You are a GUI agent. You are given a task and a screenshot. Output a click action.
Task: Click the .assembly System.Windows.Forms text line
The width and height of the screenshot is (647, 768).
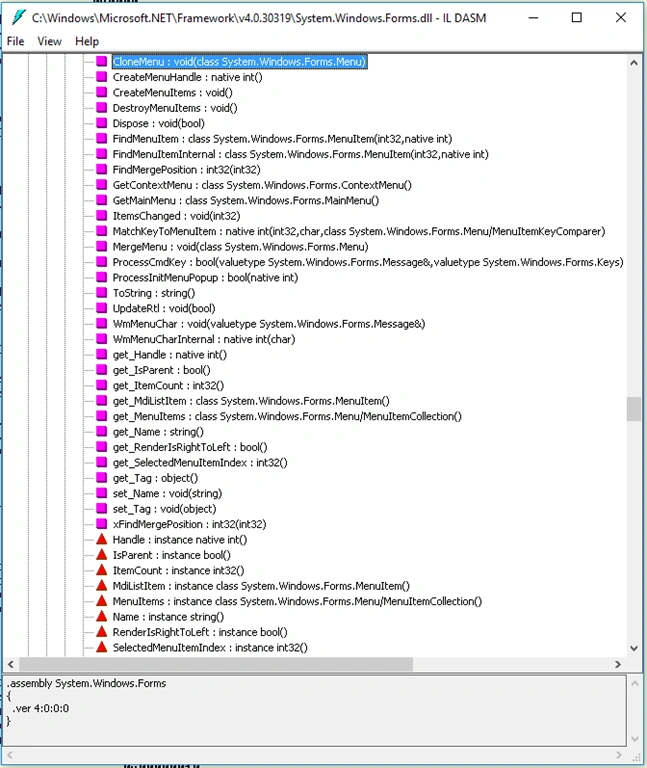click(x=87, y=683)
